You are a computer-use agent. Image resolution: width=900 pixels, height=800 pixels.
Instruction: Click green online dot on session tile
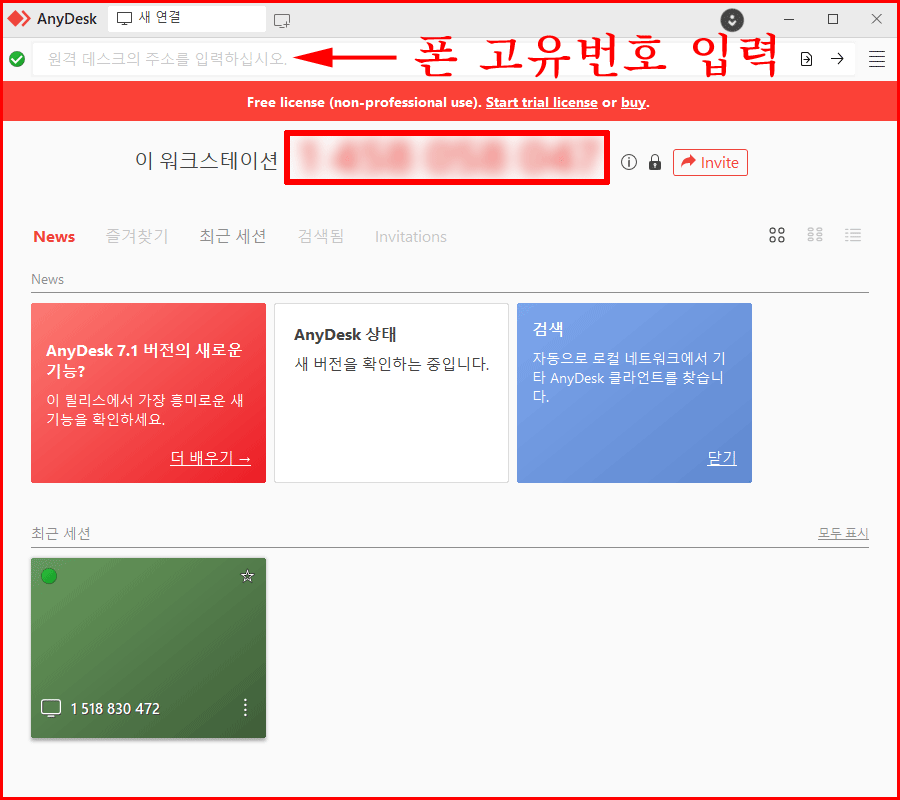coord(49,576)
